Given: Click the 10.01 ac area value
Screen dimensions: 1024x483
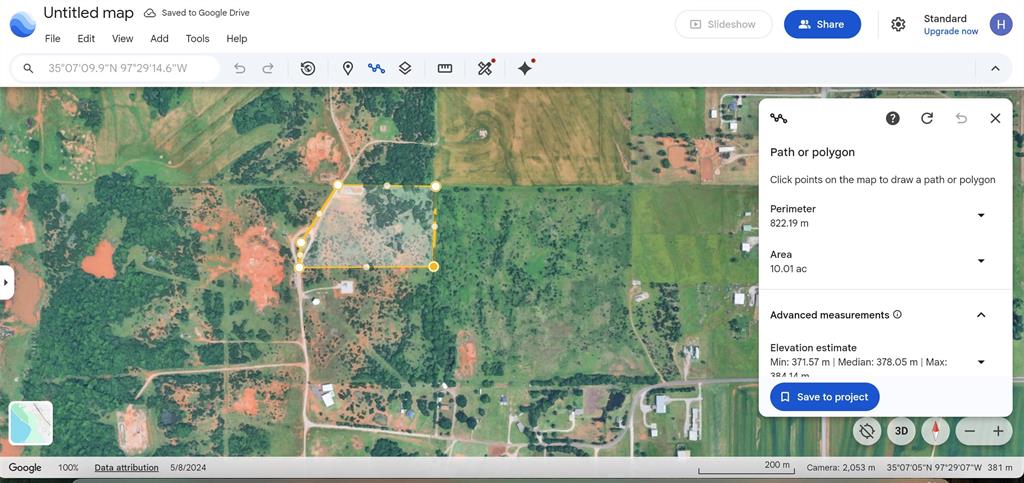Looking at the screenshot, I should pos(788,268).
